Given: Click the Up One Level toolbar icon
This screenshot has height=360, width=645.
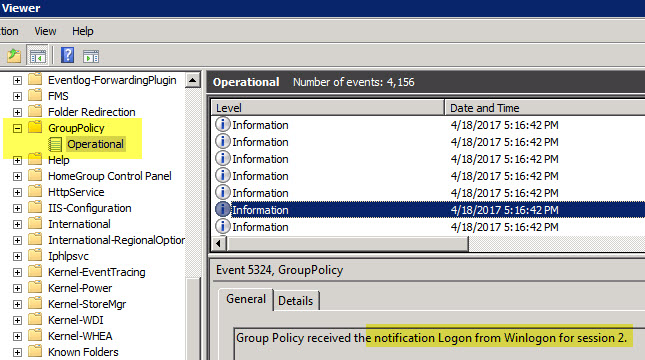Looking at the screenshot, I should (x=14, y=56).
